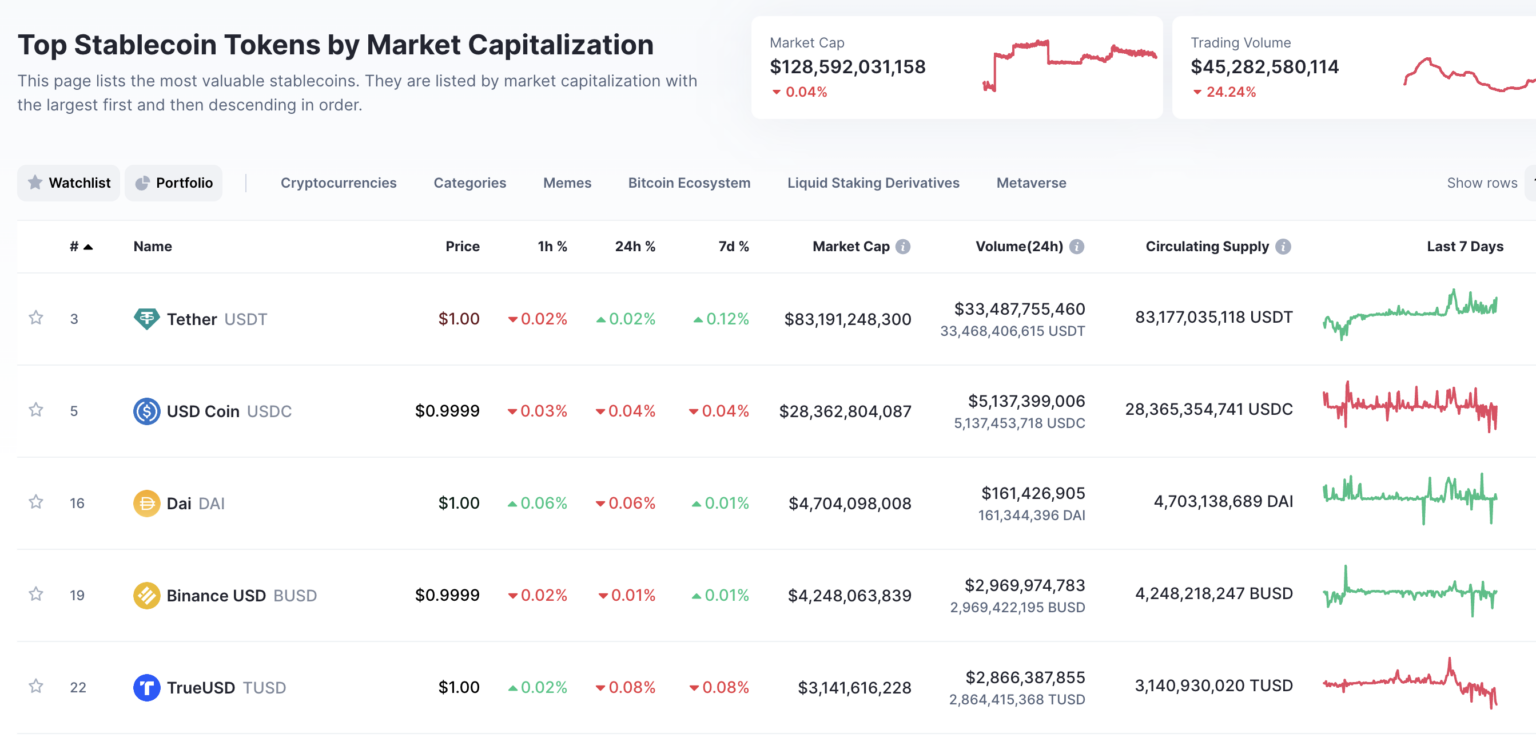Toggle the watchlist star for USD Coin
Screen dimensions: 1536x745
coord(35,410)
